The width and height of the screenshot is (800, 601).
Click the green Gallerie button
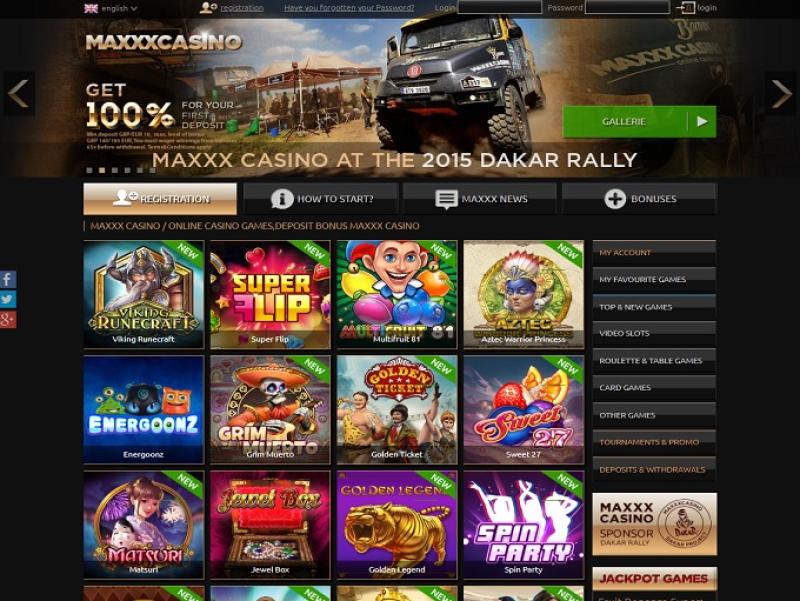(x=639, y=121)
